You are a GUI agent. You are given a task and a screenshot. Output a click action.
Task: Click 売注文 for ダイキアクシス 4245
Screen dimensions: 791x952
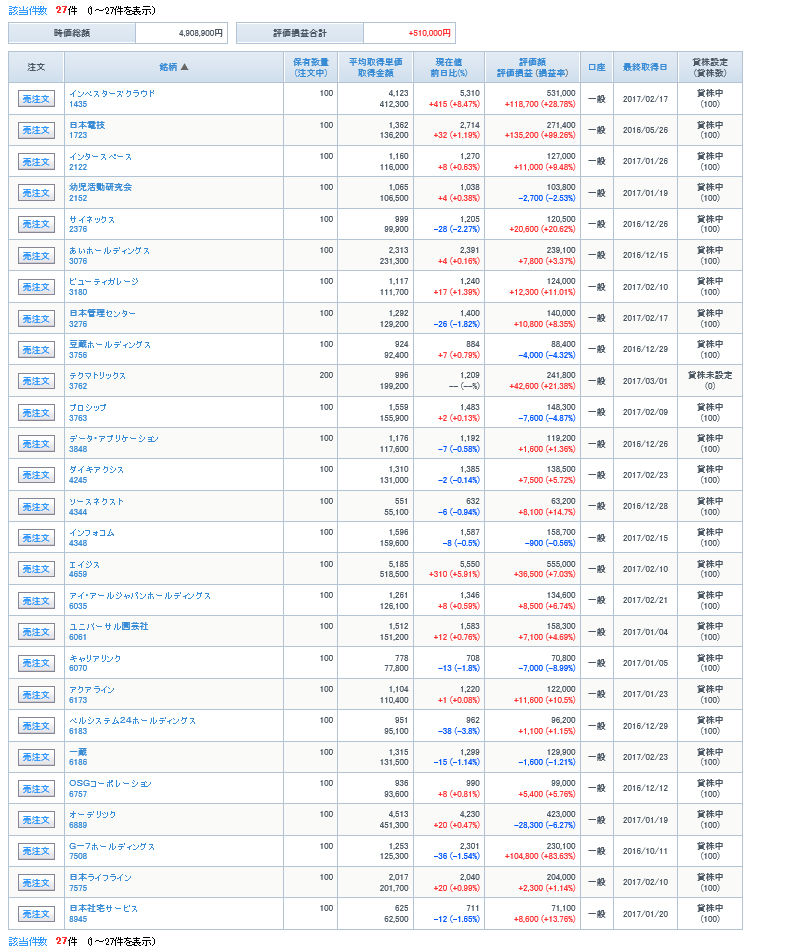tap(36, 475)
